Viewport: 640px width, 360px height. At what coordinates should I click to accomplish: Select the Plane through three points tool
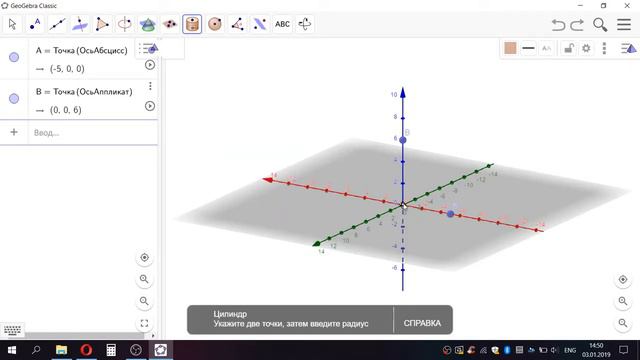pos(169,24)
